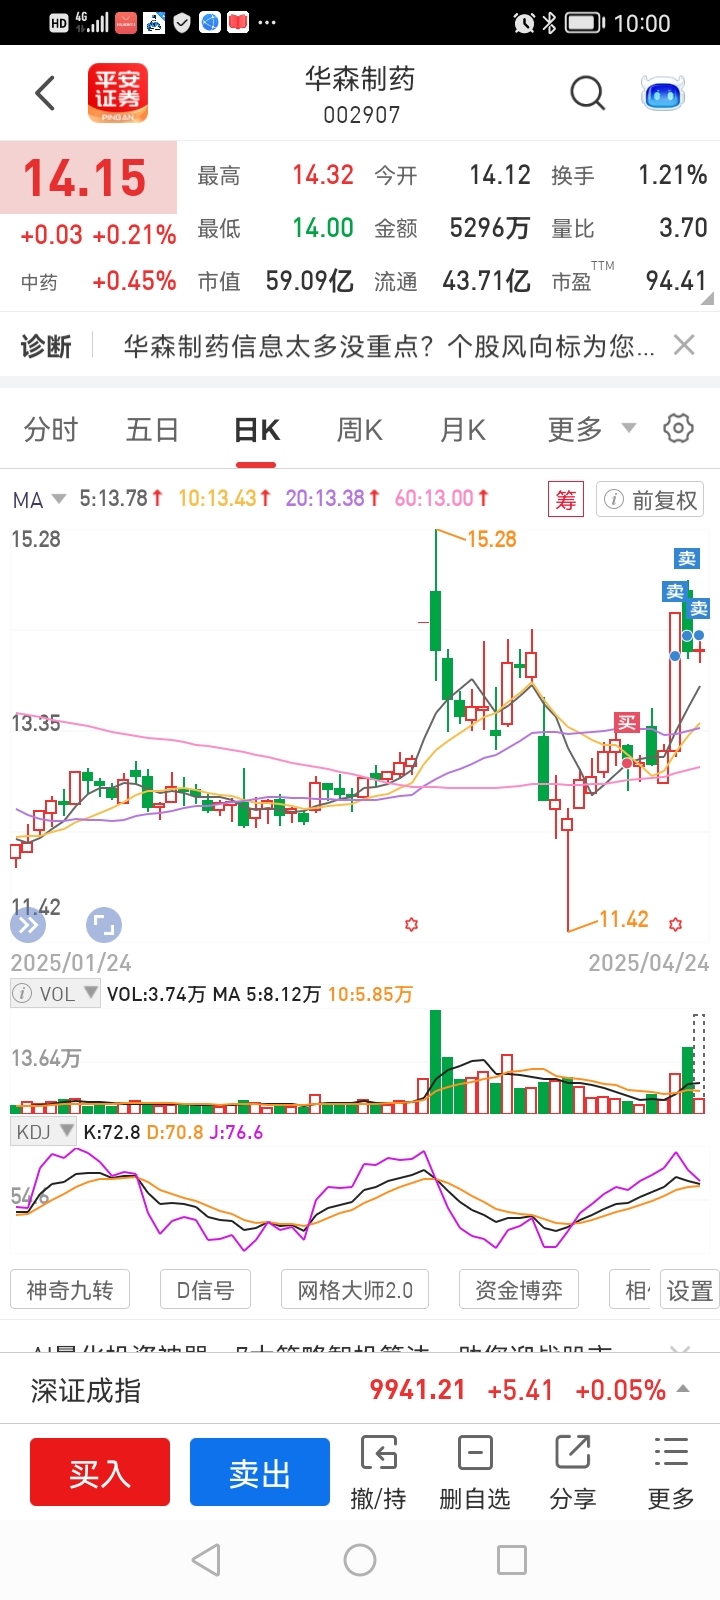Close the diagnosis banner
This screenshot has height=1600, width=720.
coord(684,345)
